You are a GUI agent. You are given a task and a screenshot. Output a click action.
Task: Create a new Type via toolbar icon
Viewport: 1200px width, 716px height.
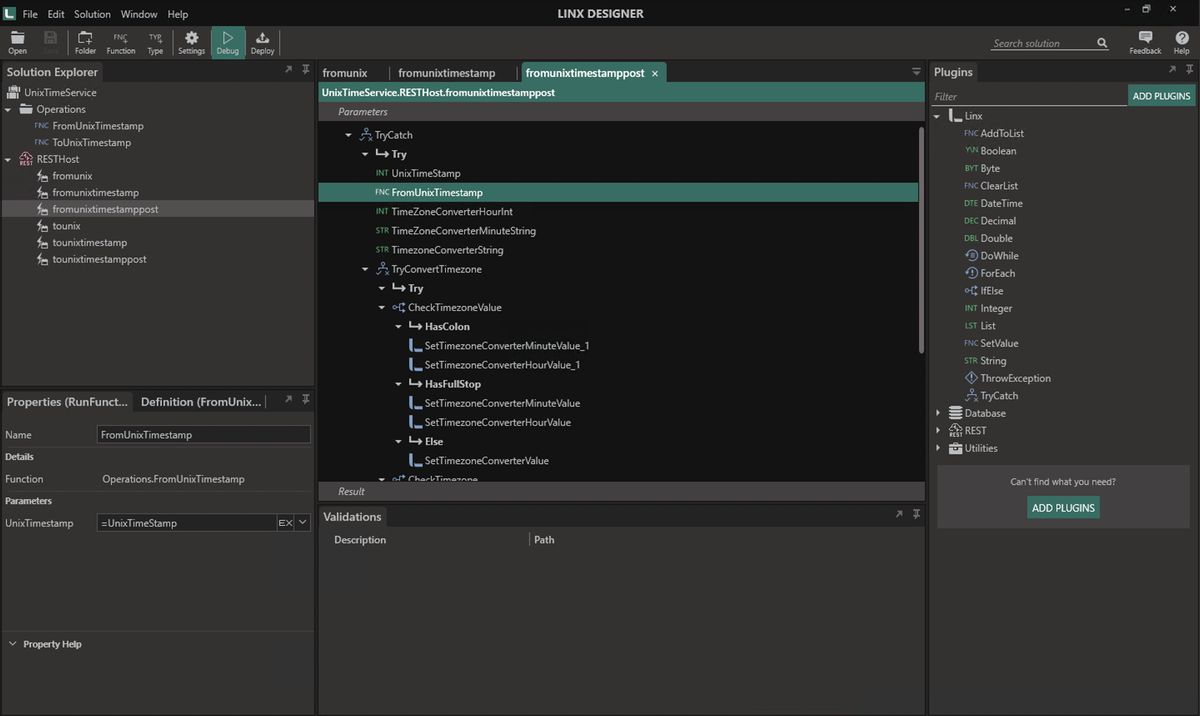(155, 41)
